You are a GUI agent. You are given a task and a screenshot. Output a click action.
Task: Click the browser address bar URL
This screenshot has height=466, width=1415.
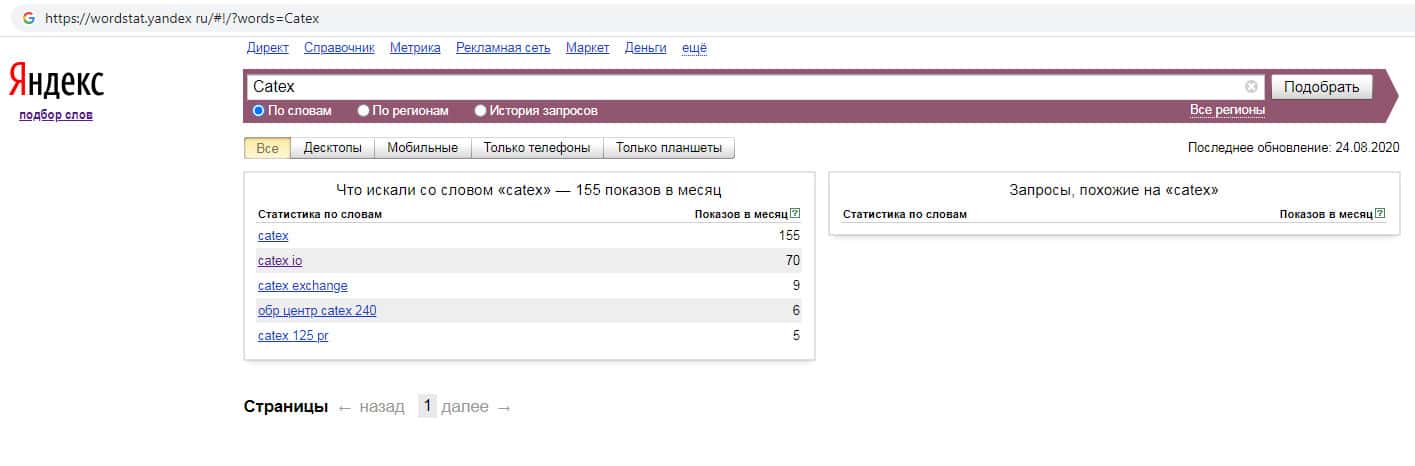point(183,18)
